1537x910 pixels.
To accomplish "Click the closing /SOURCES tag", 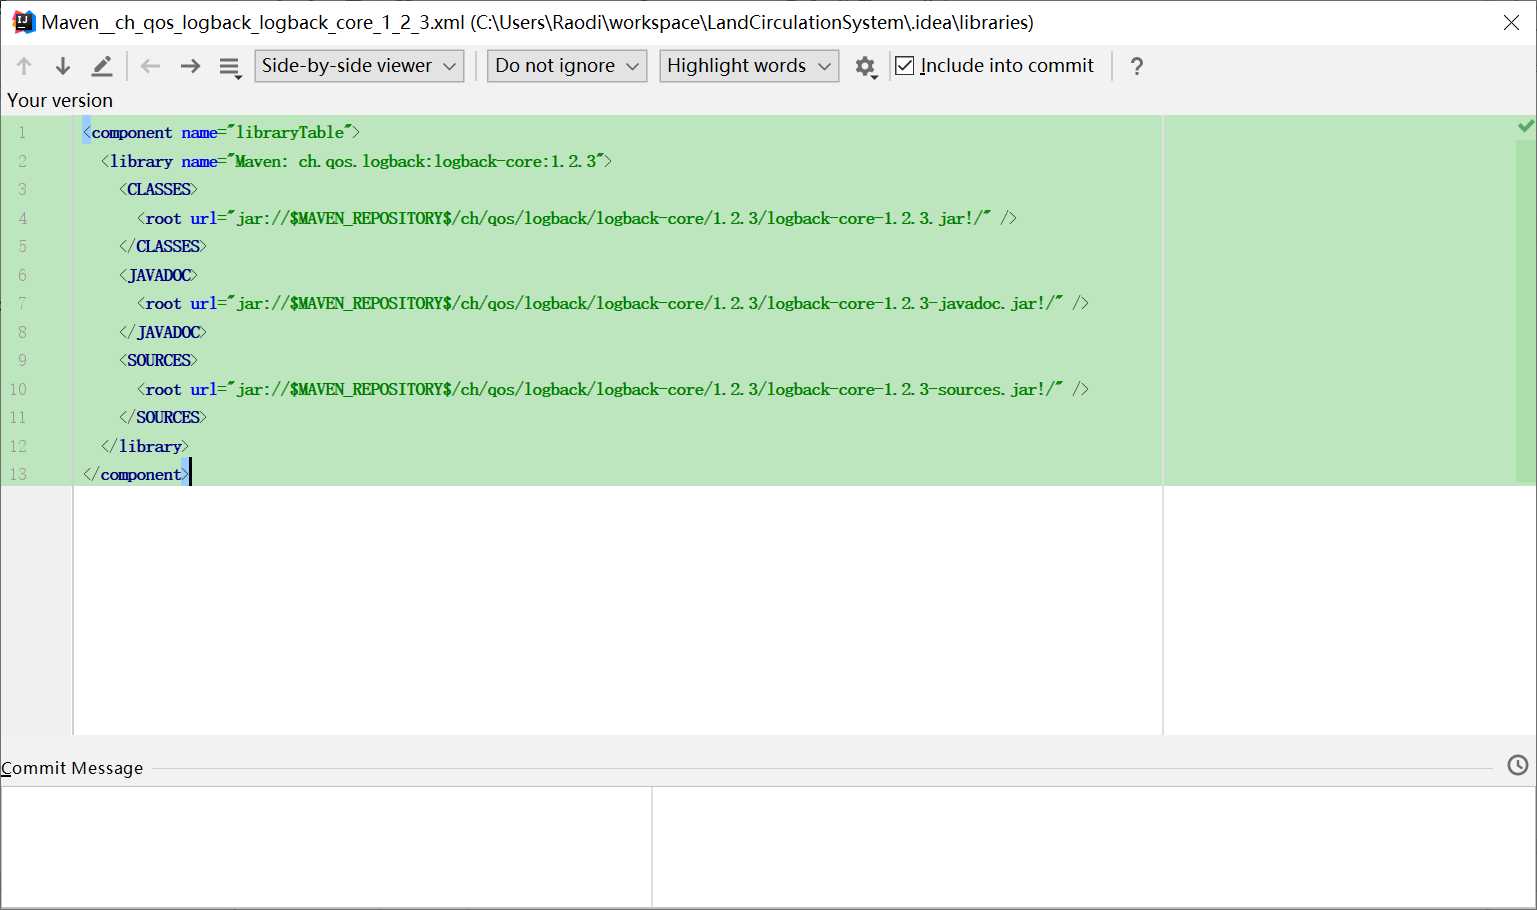I will 162,417.
